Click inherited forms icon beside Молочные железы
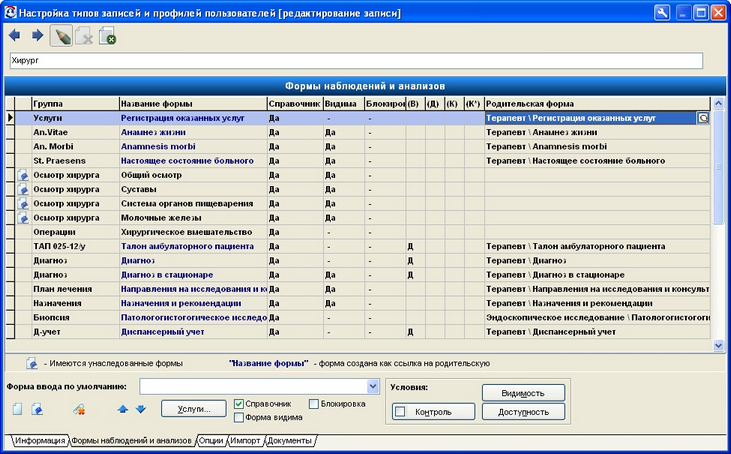The height and width of the screenshot is (454, 731). (x=23, y=218)
